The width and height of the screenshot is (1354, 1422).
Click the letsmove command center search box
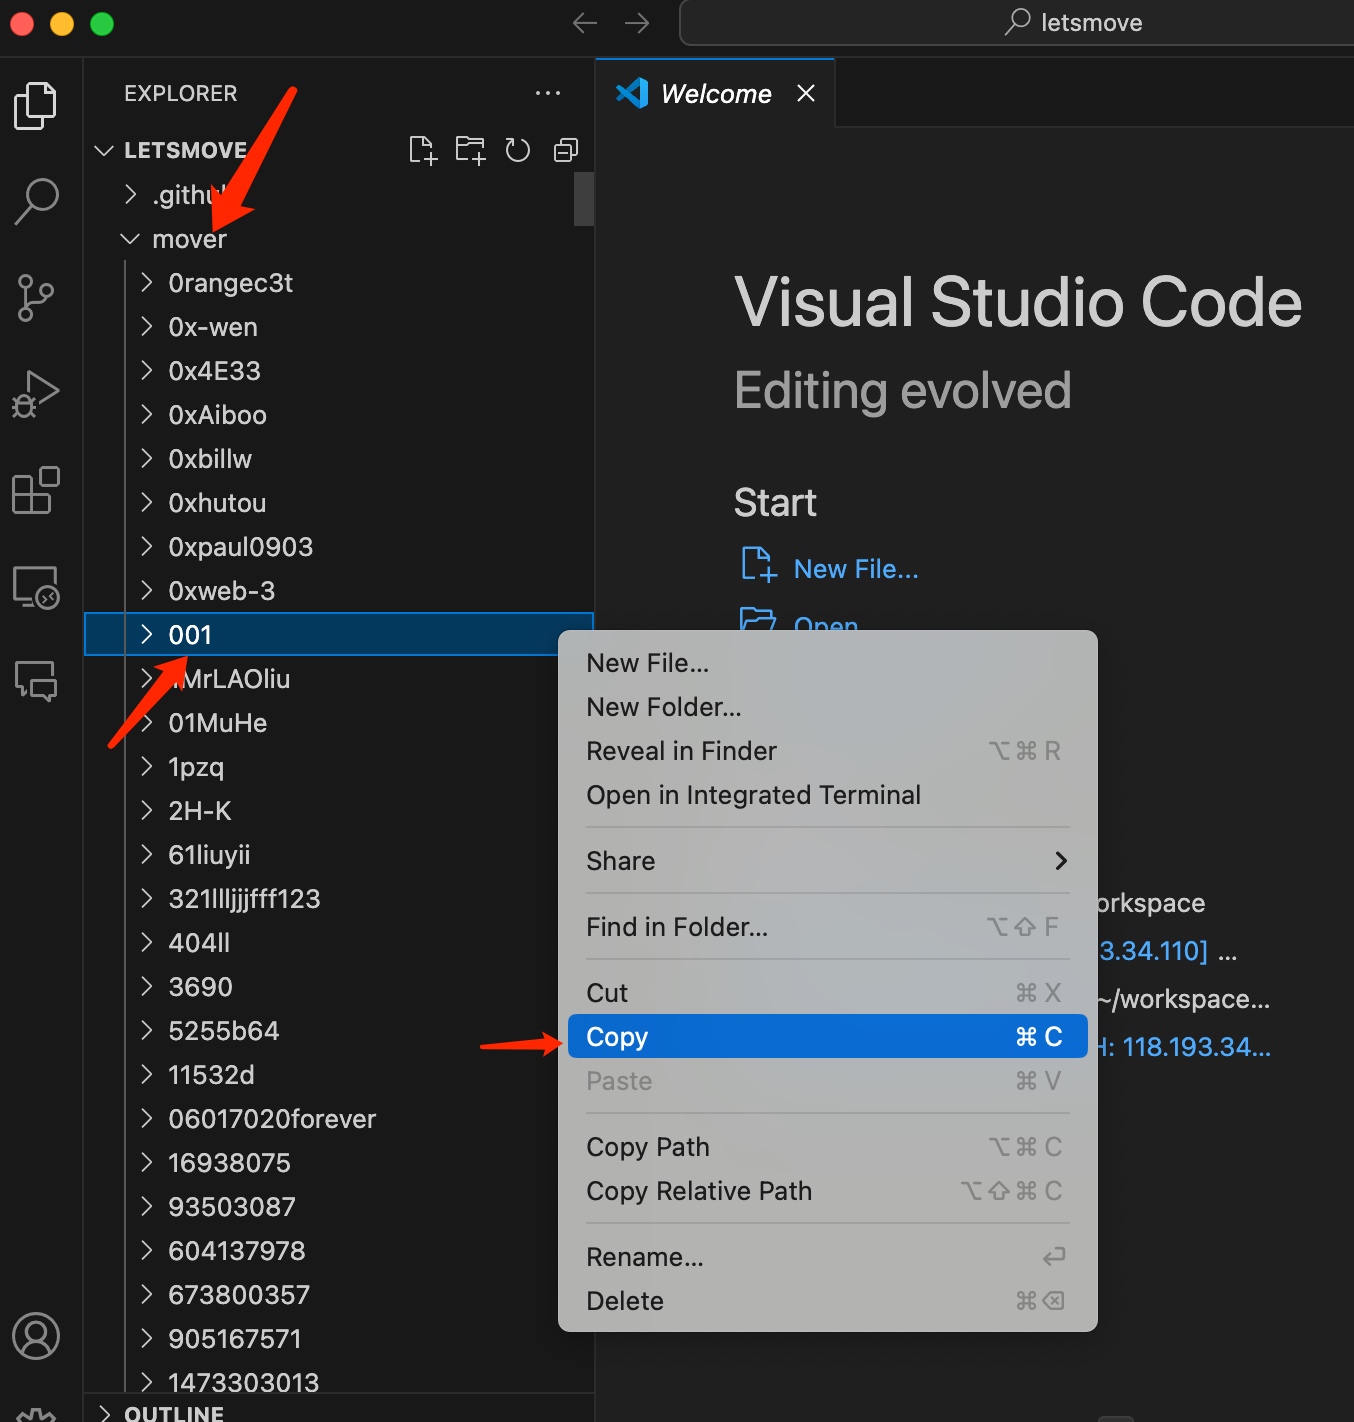pos(1017,23)
